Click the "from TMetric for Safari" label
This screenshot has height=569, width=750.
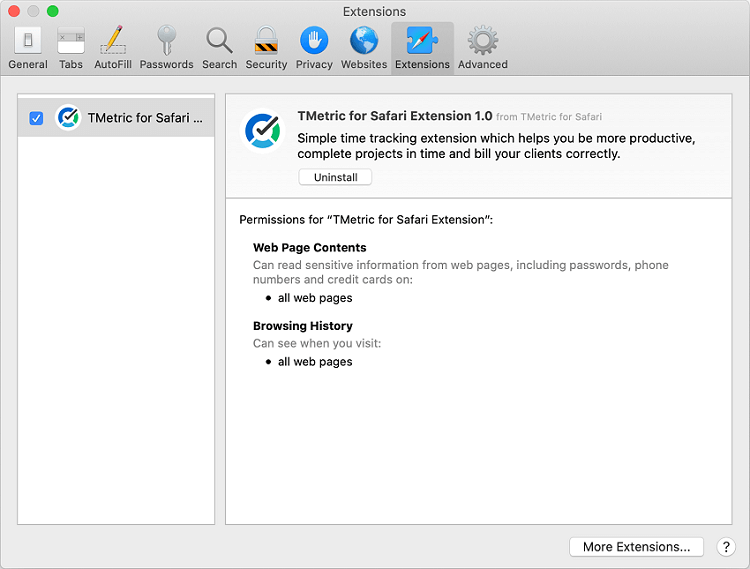point(549,117)
